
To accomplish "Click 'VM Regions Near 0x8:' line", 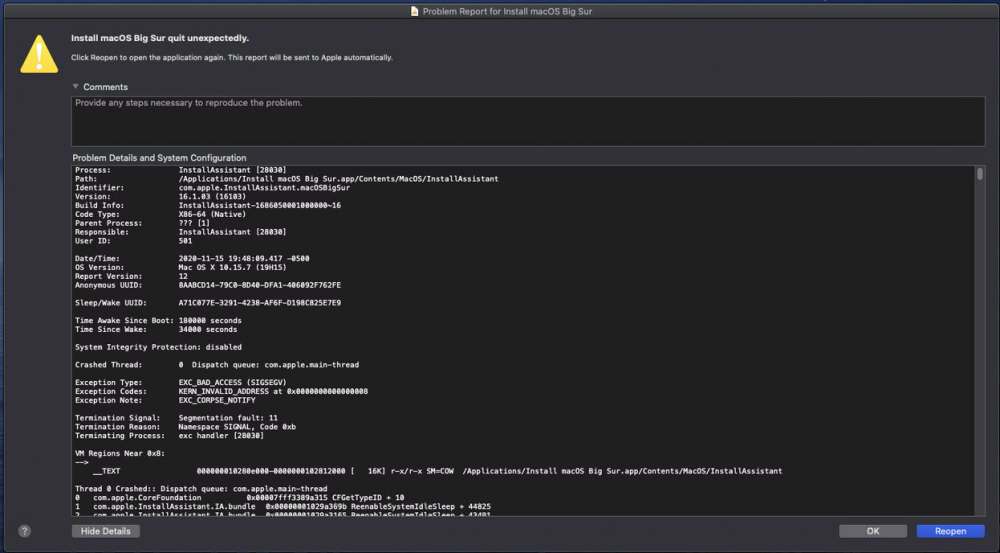I will 120,453.
